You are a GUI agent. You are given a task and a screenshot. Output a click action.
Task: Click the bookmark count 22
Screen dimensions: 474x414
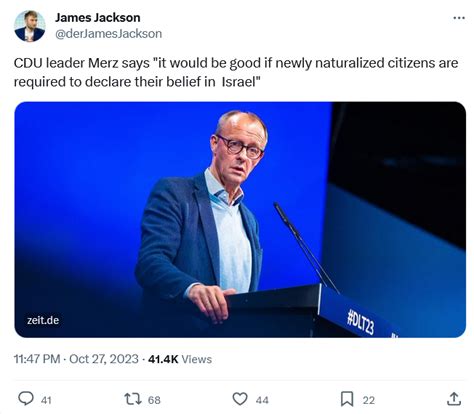point(369,400)
